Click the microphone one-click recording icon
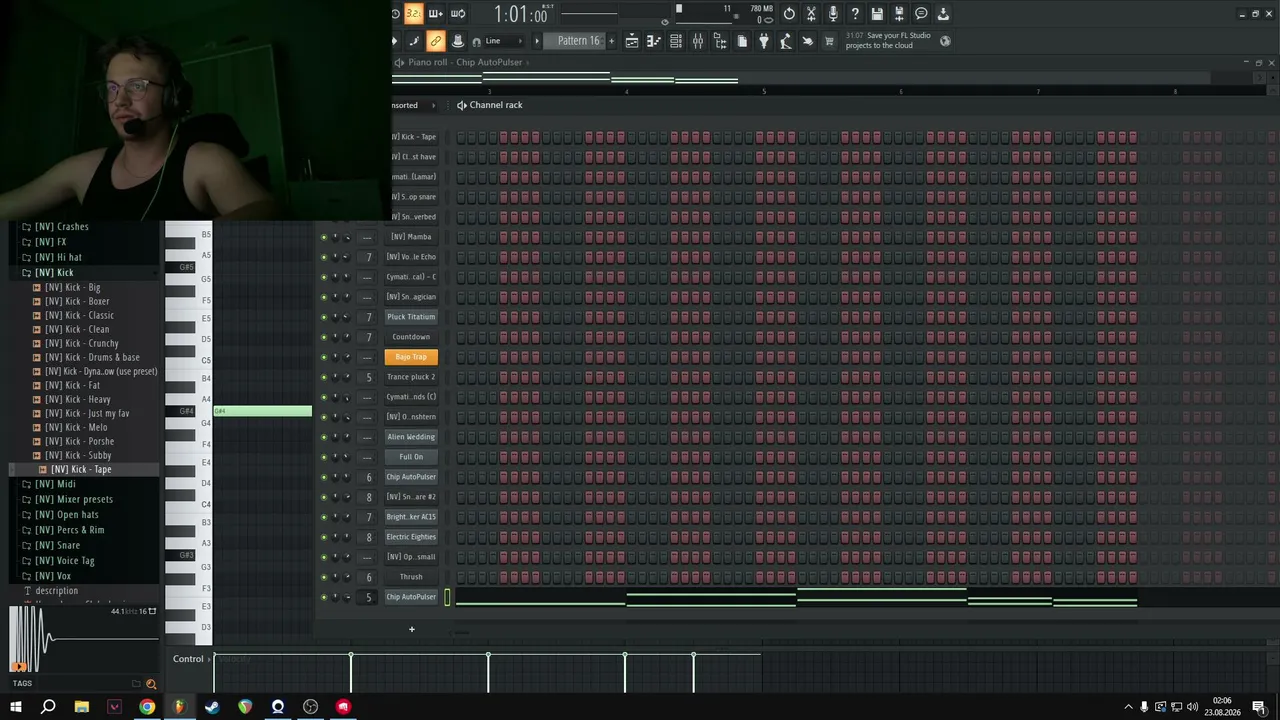This screenshot has height=720, width=1280. (833, 14)
